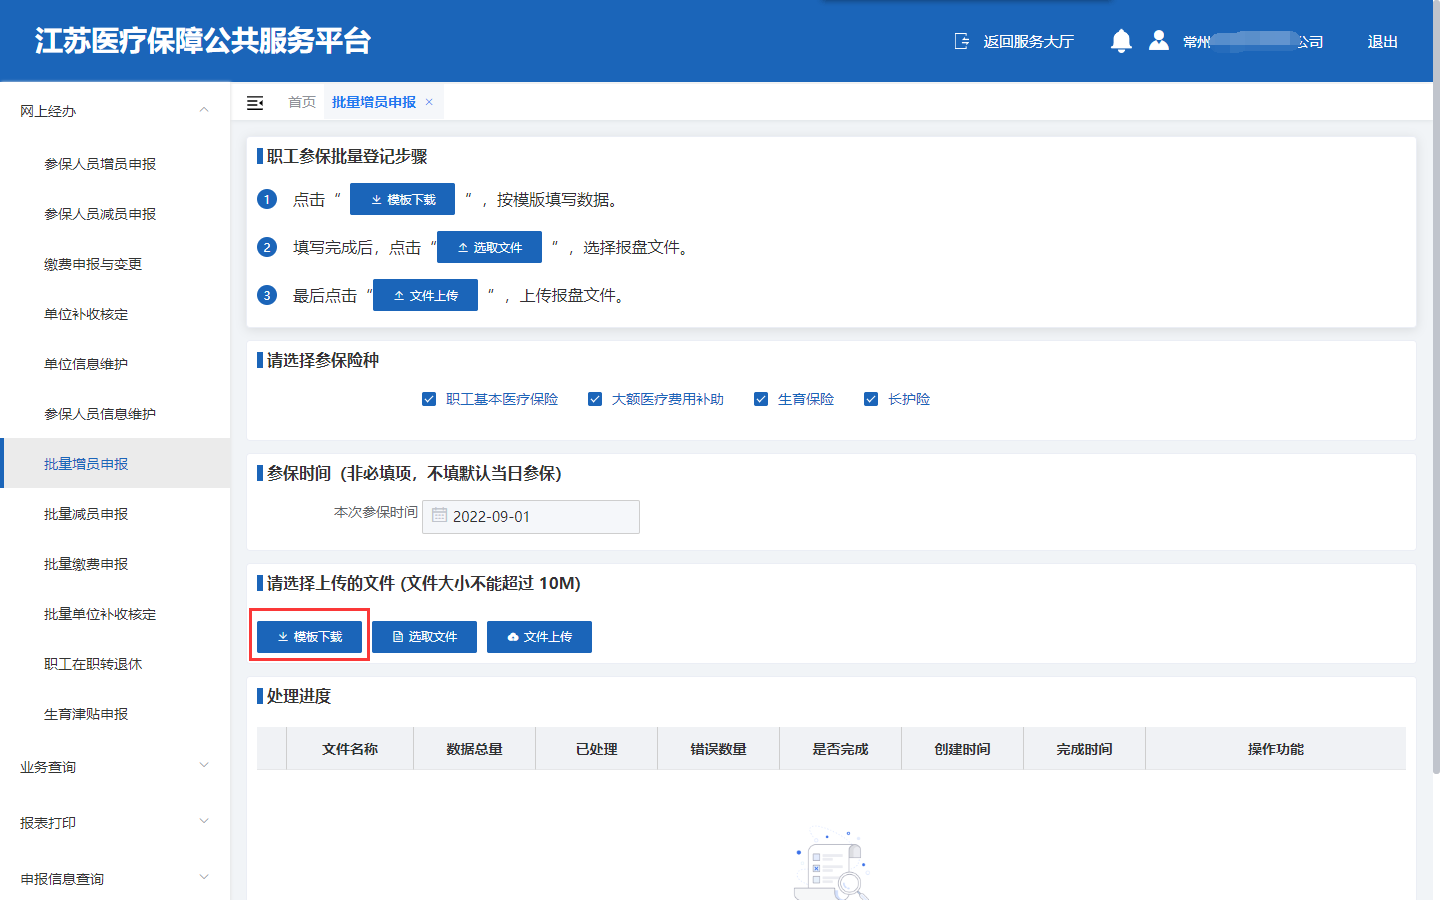This screenshot has height=900, width=1440.
Task: Expand the 报表打印 sidebar menu
Action: [204, 822]
